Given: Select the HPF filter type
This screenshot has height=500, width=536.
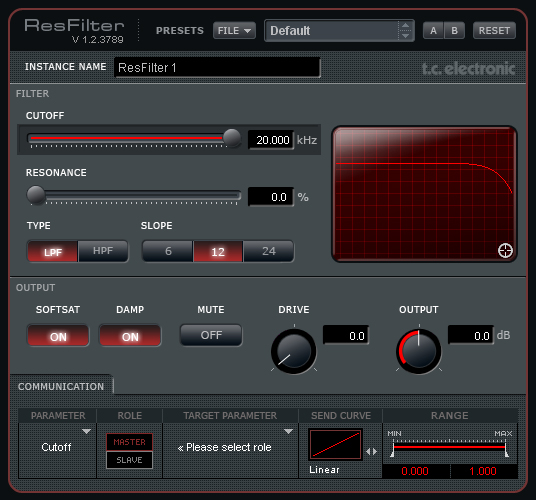Looking at the screenshot, I should point(103,251).
